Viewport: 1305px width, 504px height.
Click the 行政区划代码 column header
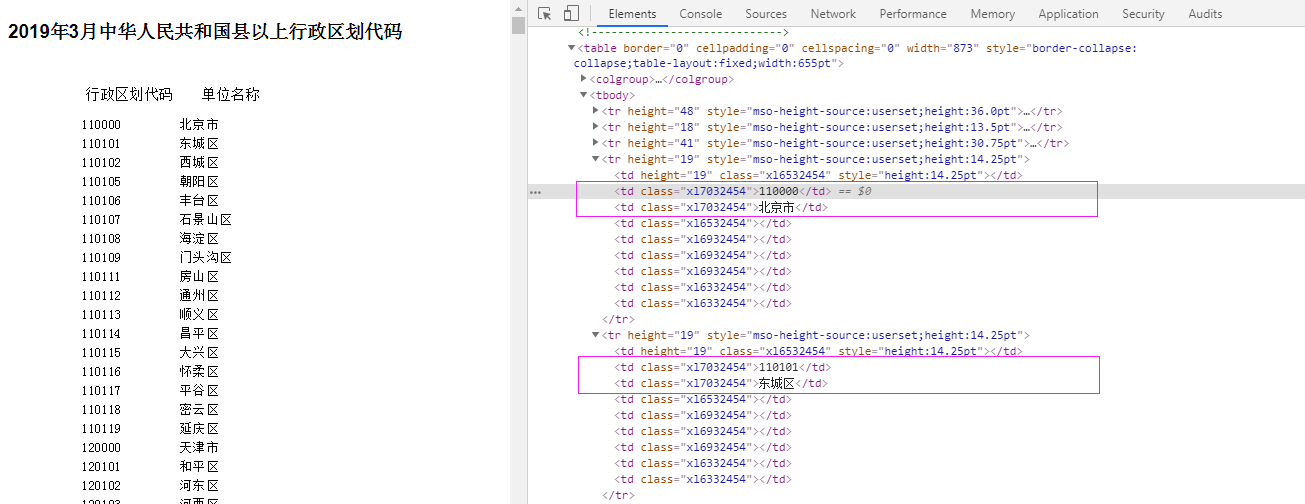click(x=129, y=95)
